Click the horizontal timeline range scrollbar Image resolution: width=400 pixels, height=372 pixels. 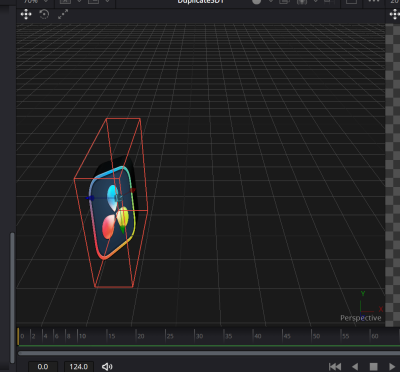click(209, 353)
